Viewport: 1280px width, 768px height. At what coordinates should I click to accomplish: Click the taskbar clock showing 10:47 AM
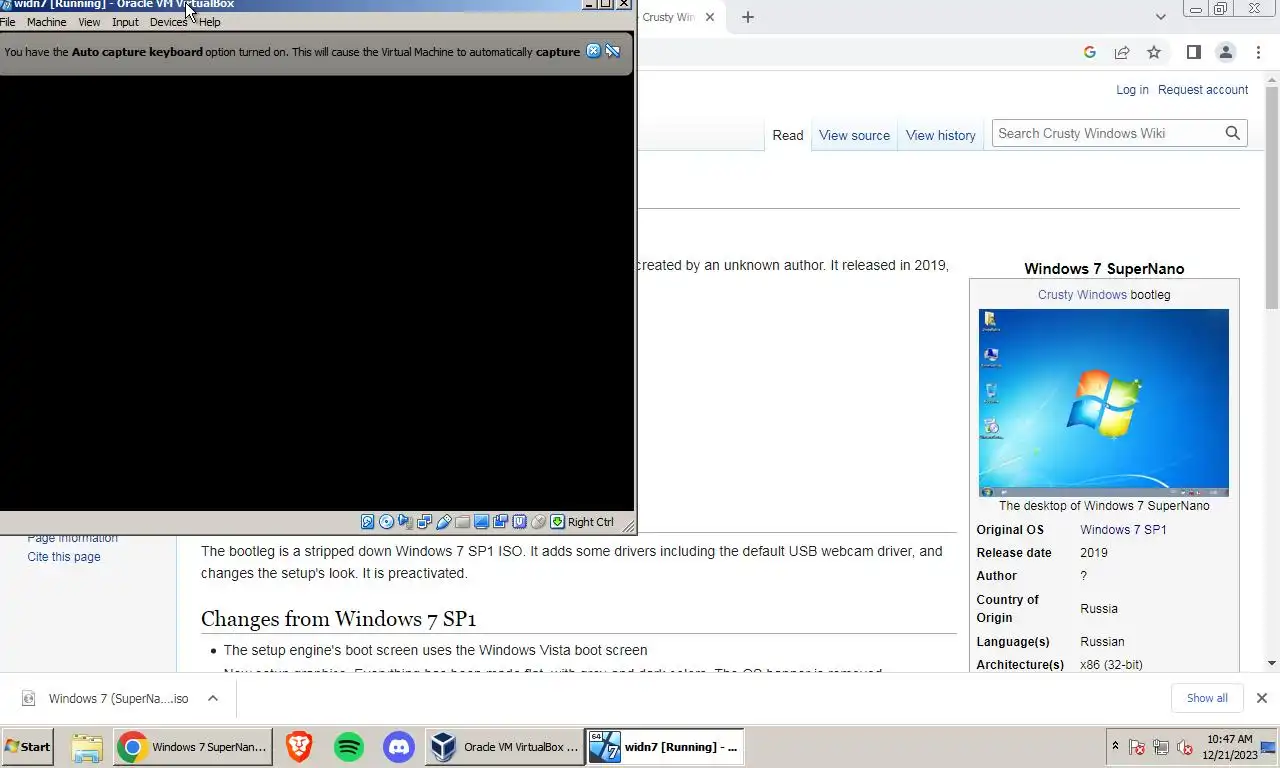[x=1229, y=747]
